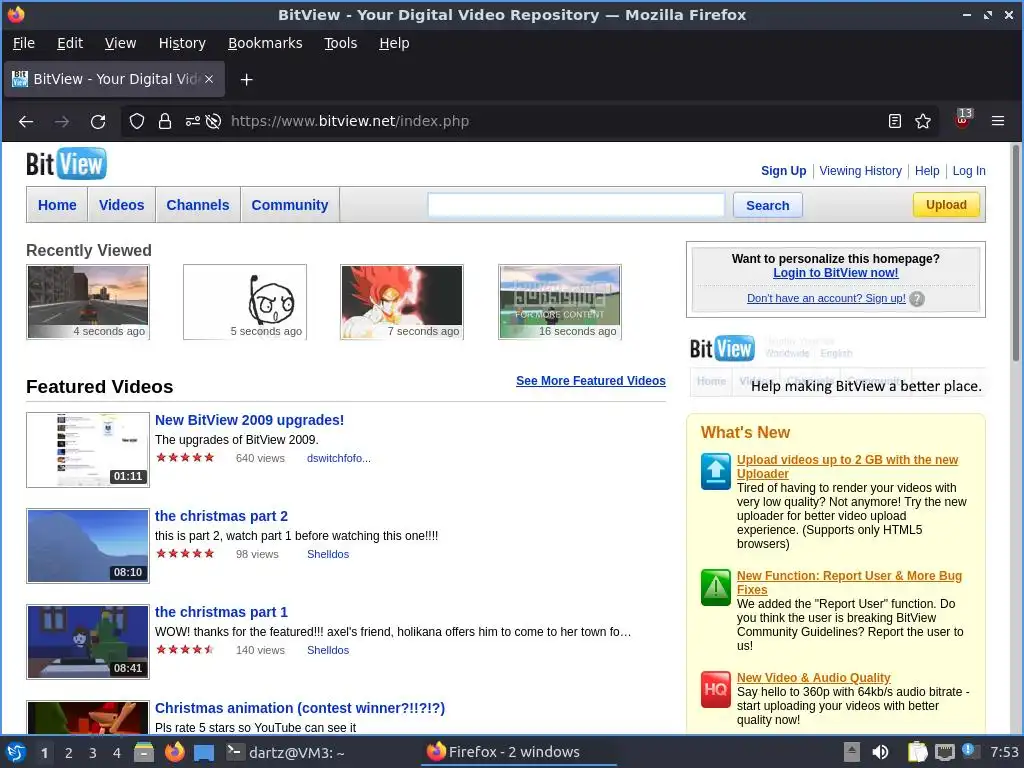
Task: Open the volume control in the system tray
Action: point(880,752)
